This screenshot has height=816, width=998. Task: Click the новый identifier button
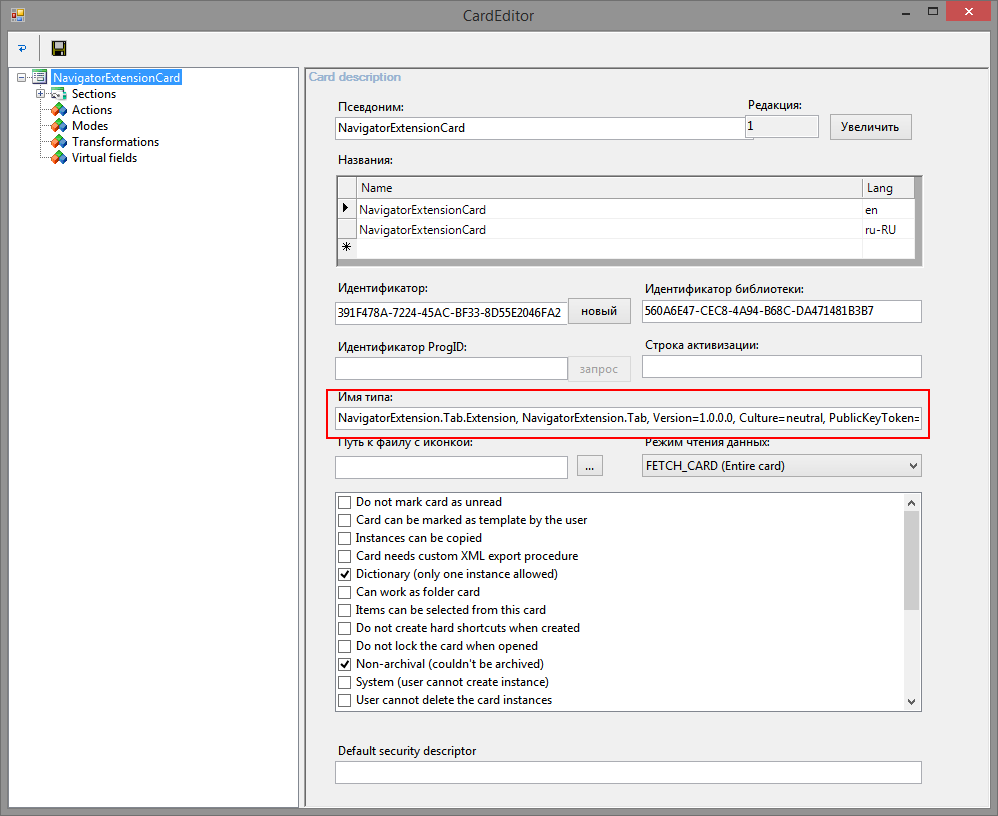pos(599,312)
